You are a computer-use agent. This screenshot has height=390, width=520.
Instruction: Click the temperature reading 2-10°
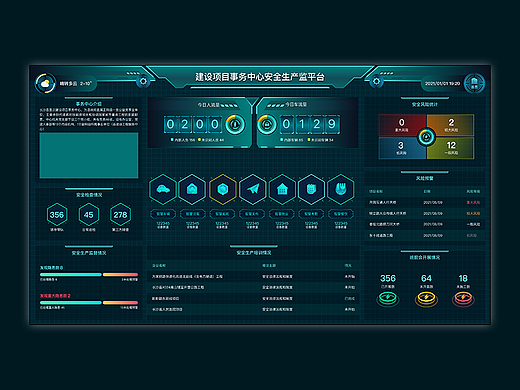86,83
